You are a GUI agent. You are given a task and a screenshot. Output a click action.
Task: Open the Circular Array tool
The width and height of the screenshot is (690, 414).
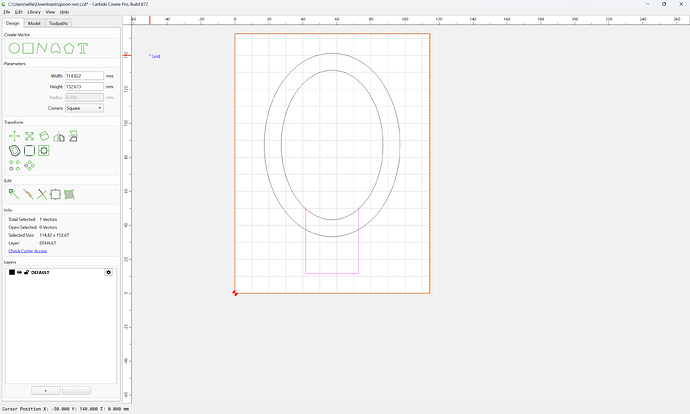click(x=29, y=165)
